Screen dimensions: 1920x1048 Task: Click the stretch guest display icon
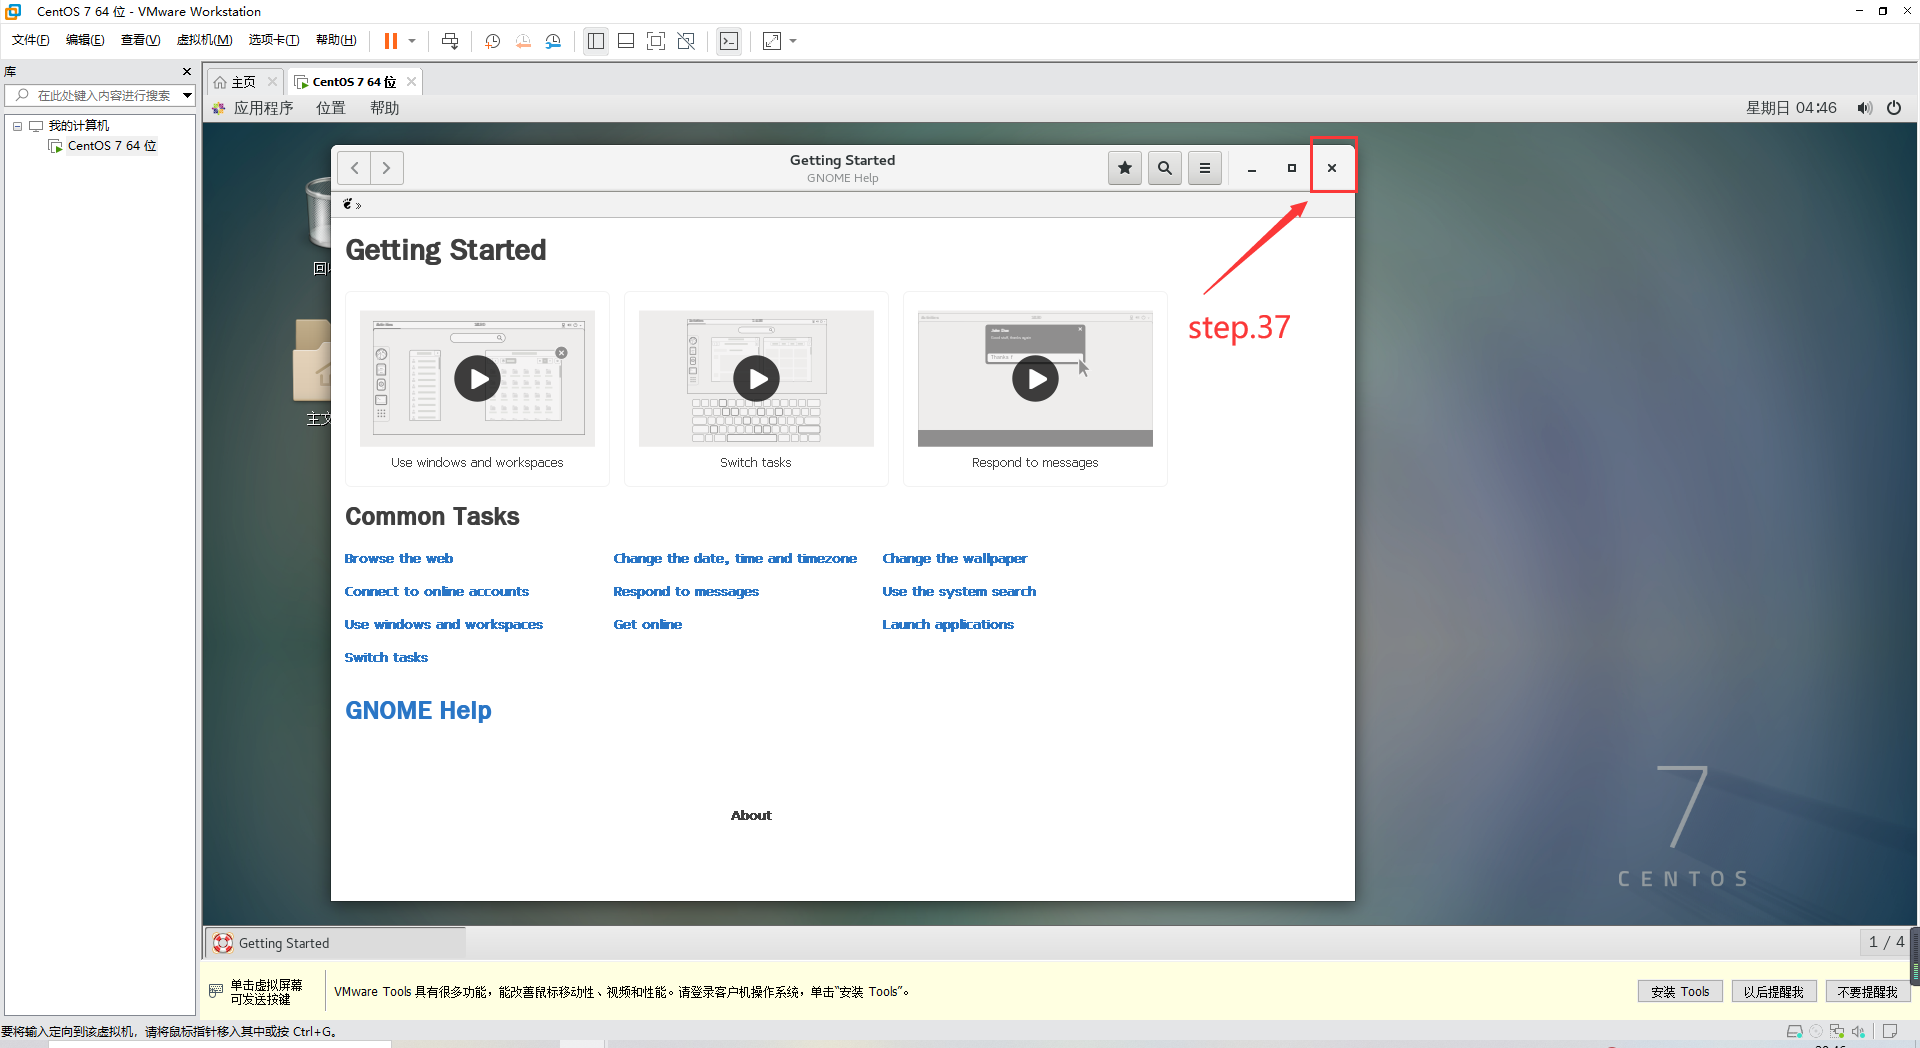click(772, 41)
